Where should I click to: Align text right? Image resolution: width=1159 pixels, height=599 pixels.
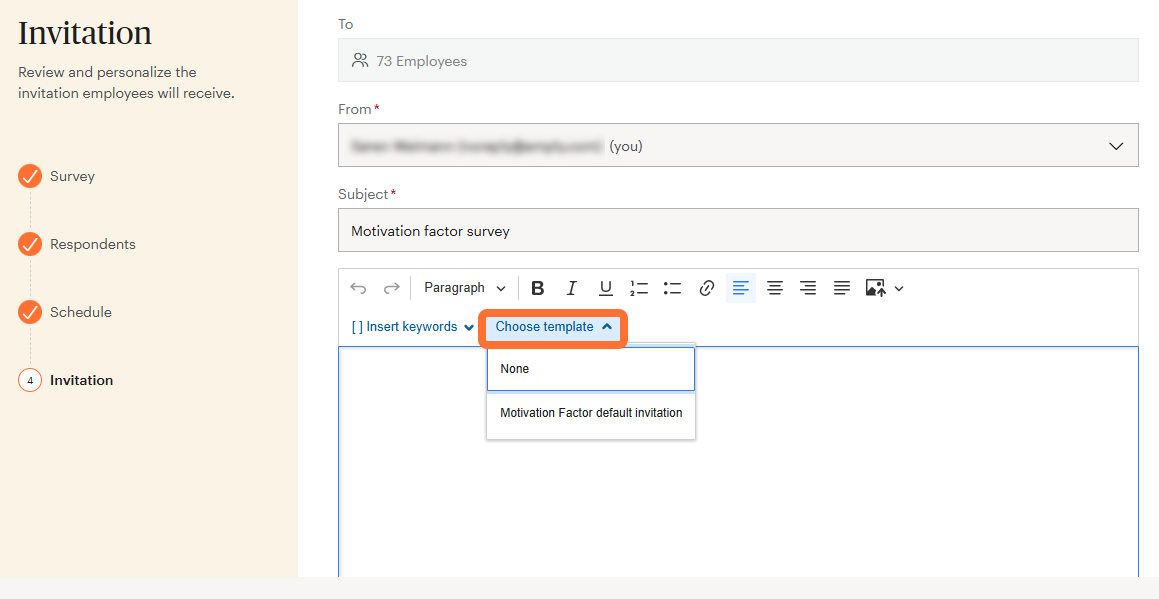coord(809,288)
